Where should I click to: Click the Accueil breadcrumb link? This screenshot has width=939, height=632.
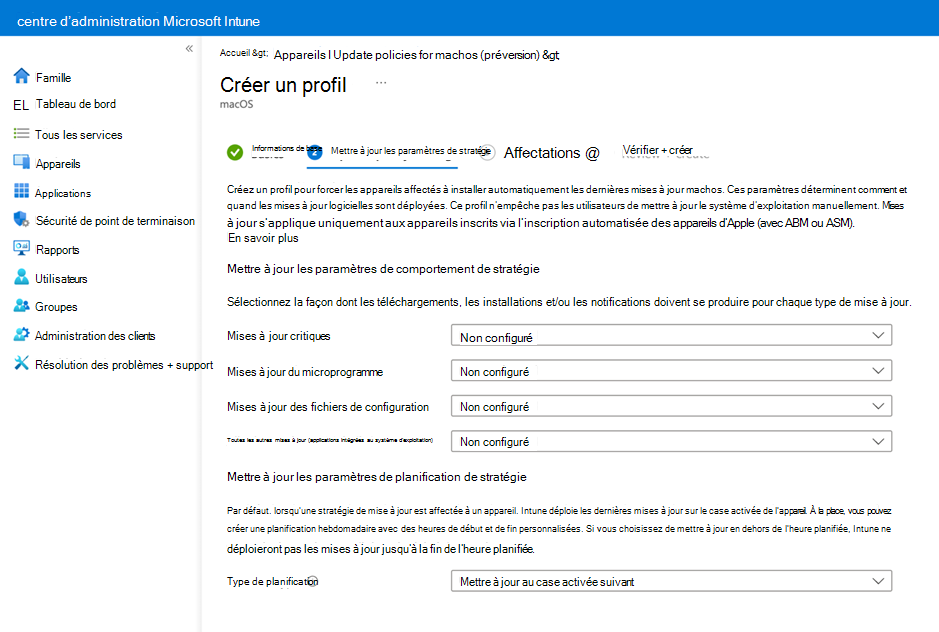pyautogui.click(x=234, y=53)
